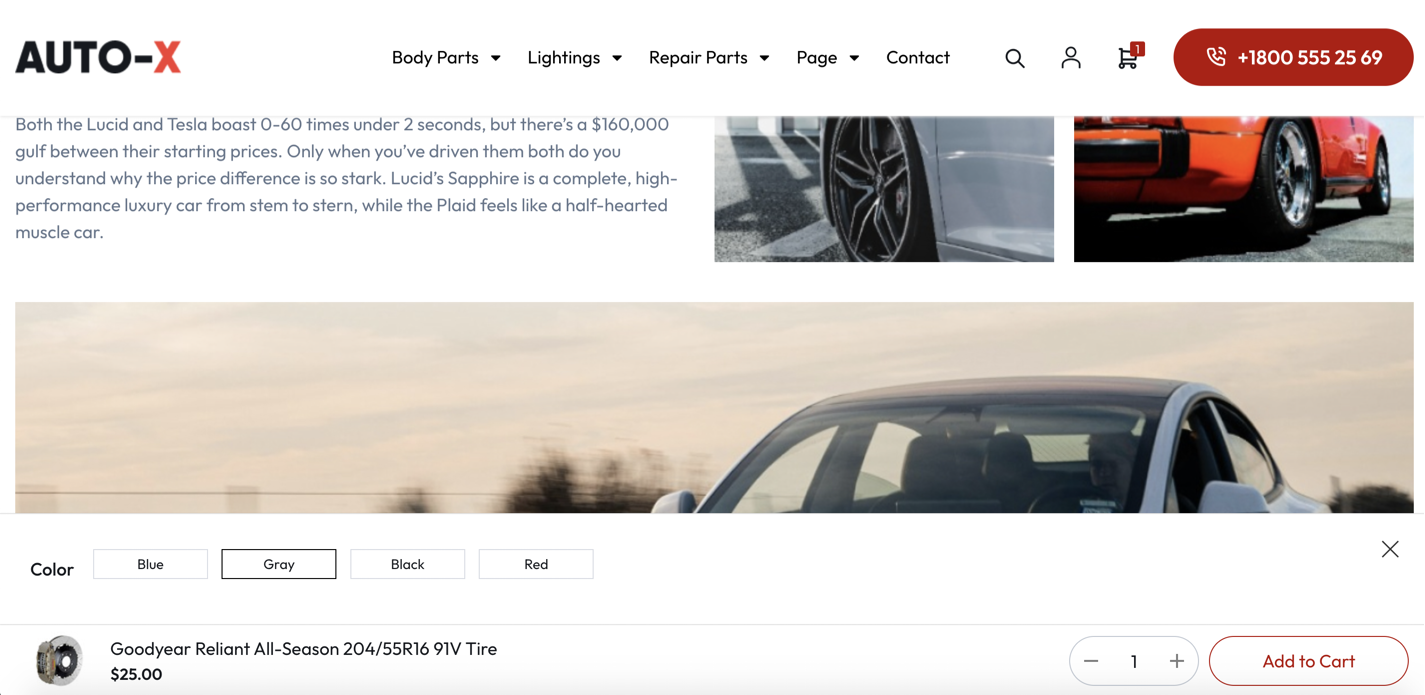The width and height of the screenshot is (1425, 695).
Task: Increase quantity with the plus icon
Action: coord(1177,661)
